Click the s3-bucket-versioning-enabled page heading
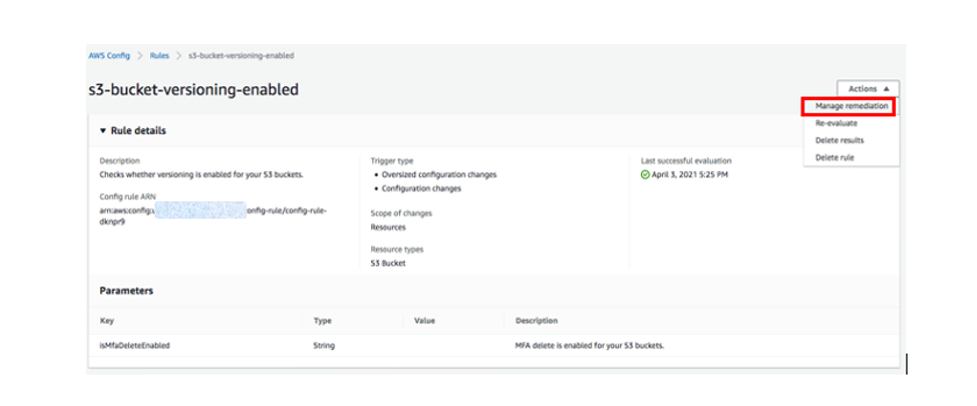 [193, 90]
